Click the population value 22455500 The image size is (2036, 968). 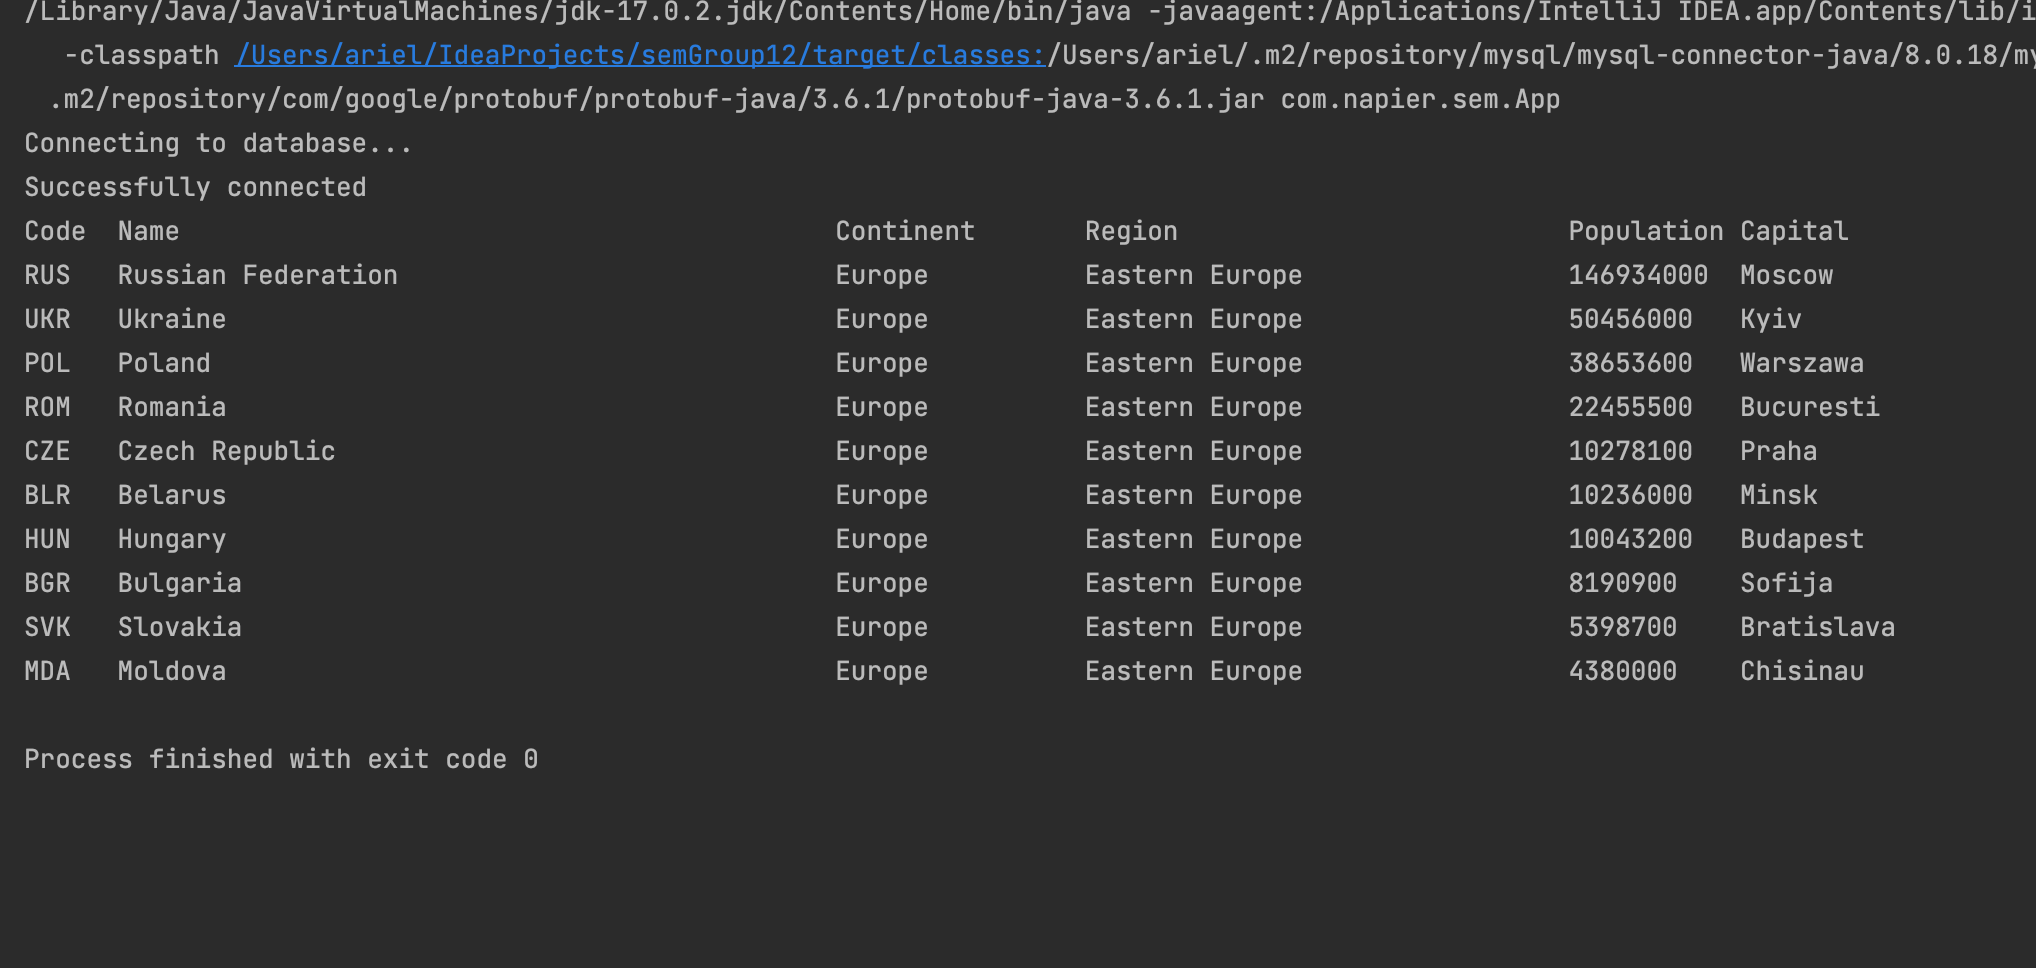pos(1630,407)
